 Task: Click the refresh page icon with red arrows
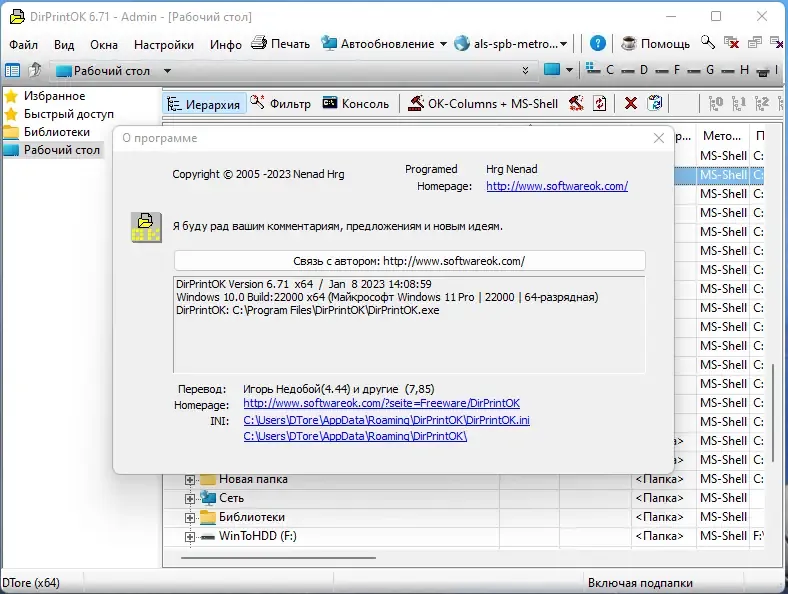(600, 104)
